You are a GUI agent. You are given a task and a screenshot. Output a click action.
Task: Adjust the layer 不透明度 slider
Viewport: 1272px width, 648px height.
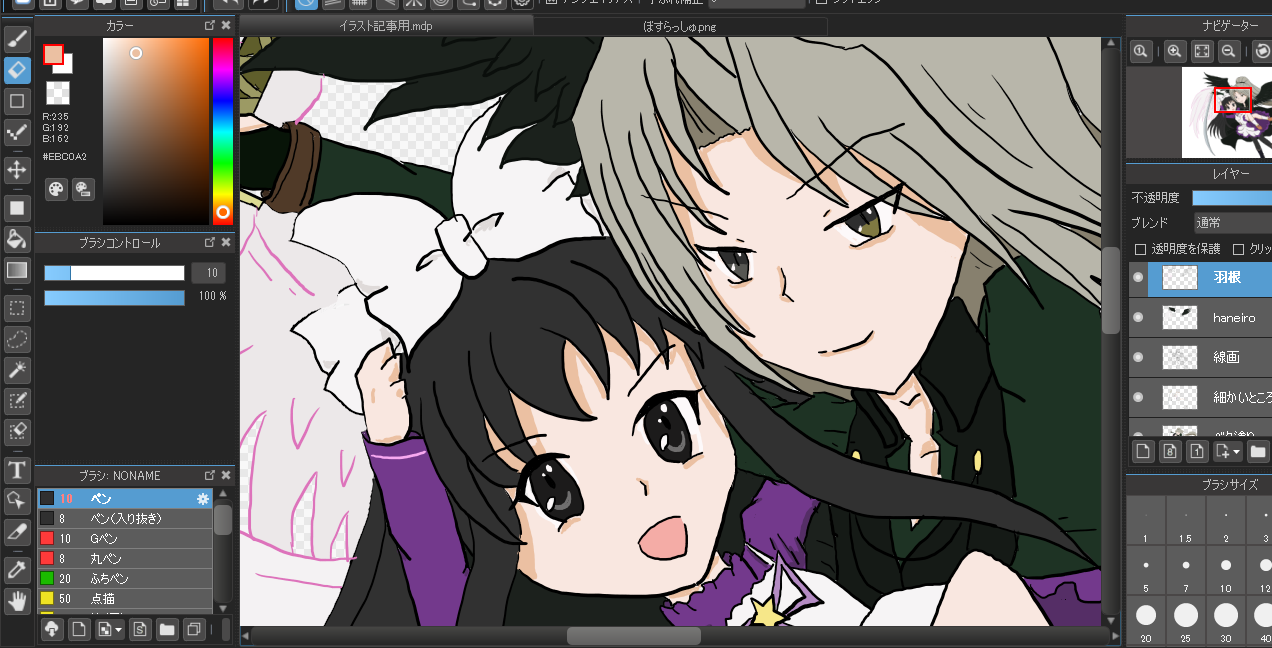1232,198
